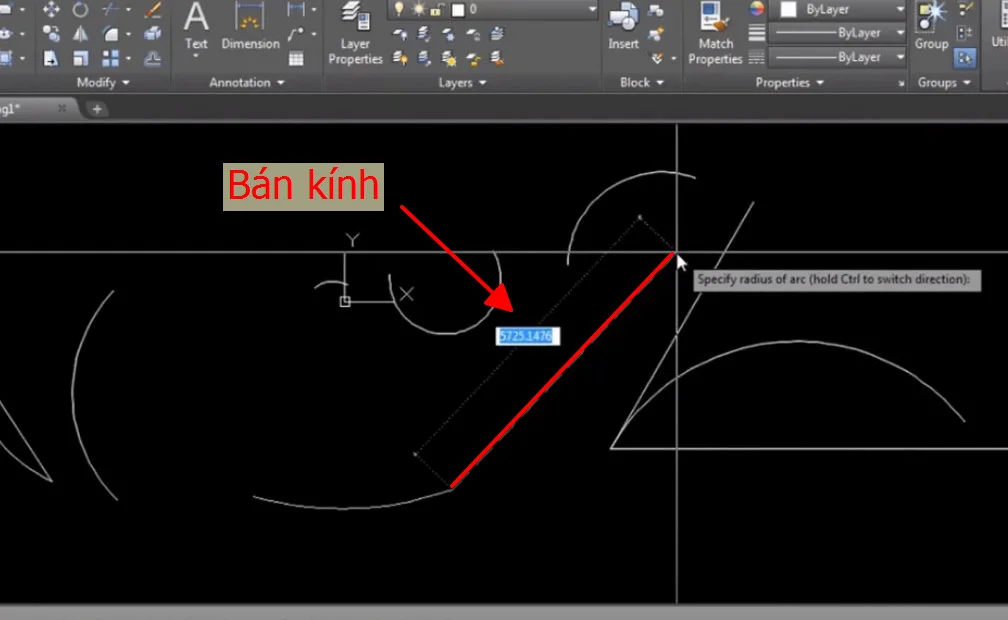Expand the Modify panel title
The image size is (1008, 620).
coord(103,82)
